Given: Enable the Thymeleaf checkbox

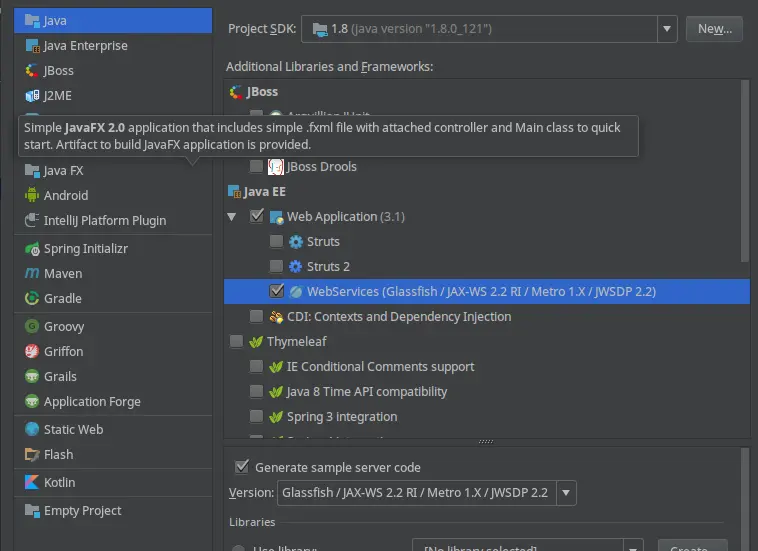Looking at the screenshot, I should (x=236, y=341).
